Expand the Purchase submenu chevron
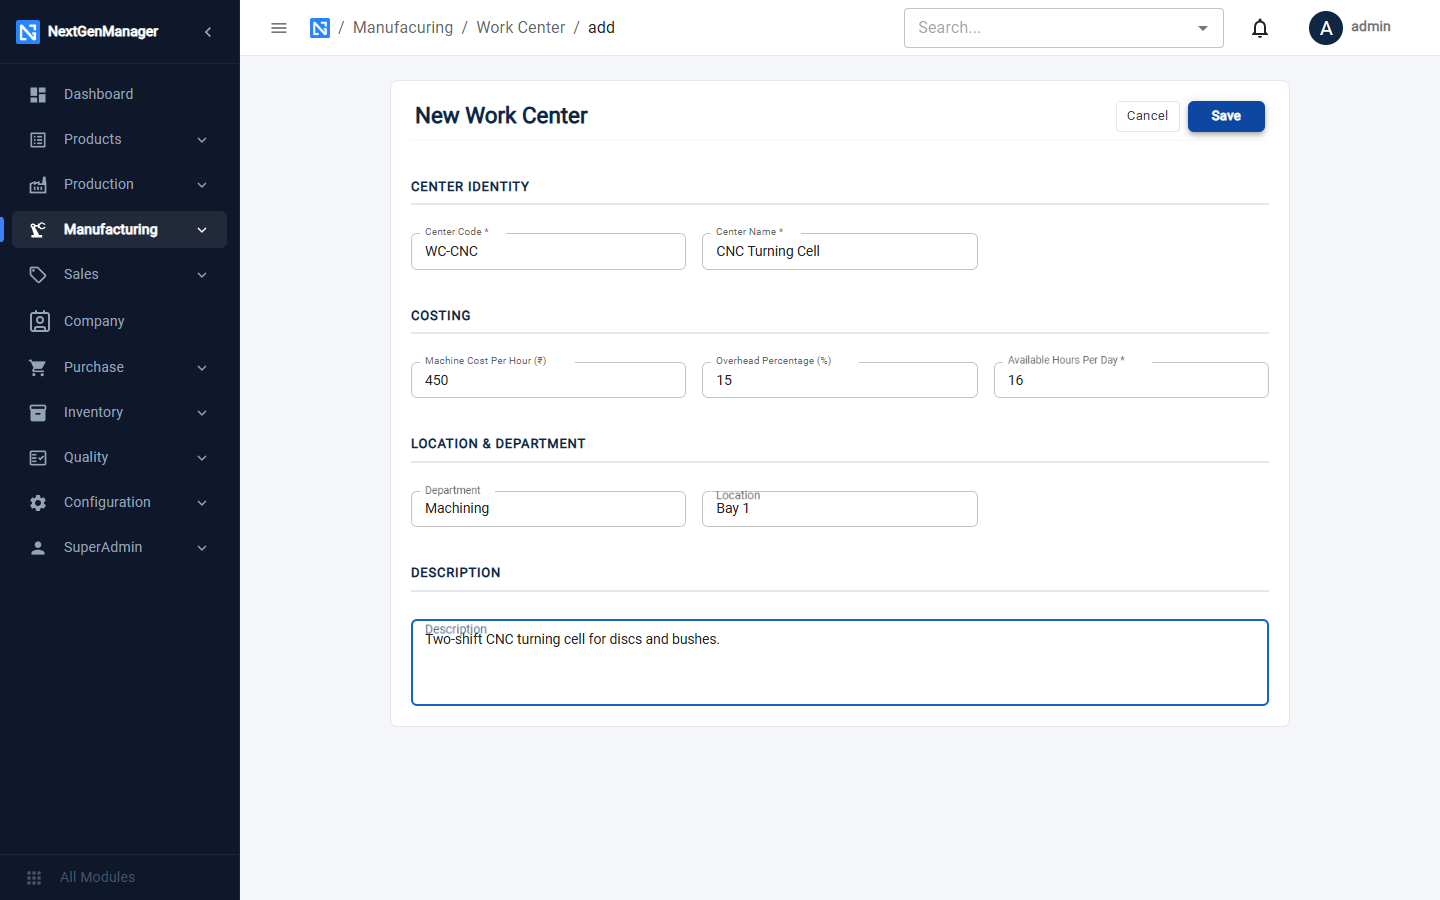Screen dimensions: 1440x900 point(202,368)
